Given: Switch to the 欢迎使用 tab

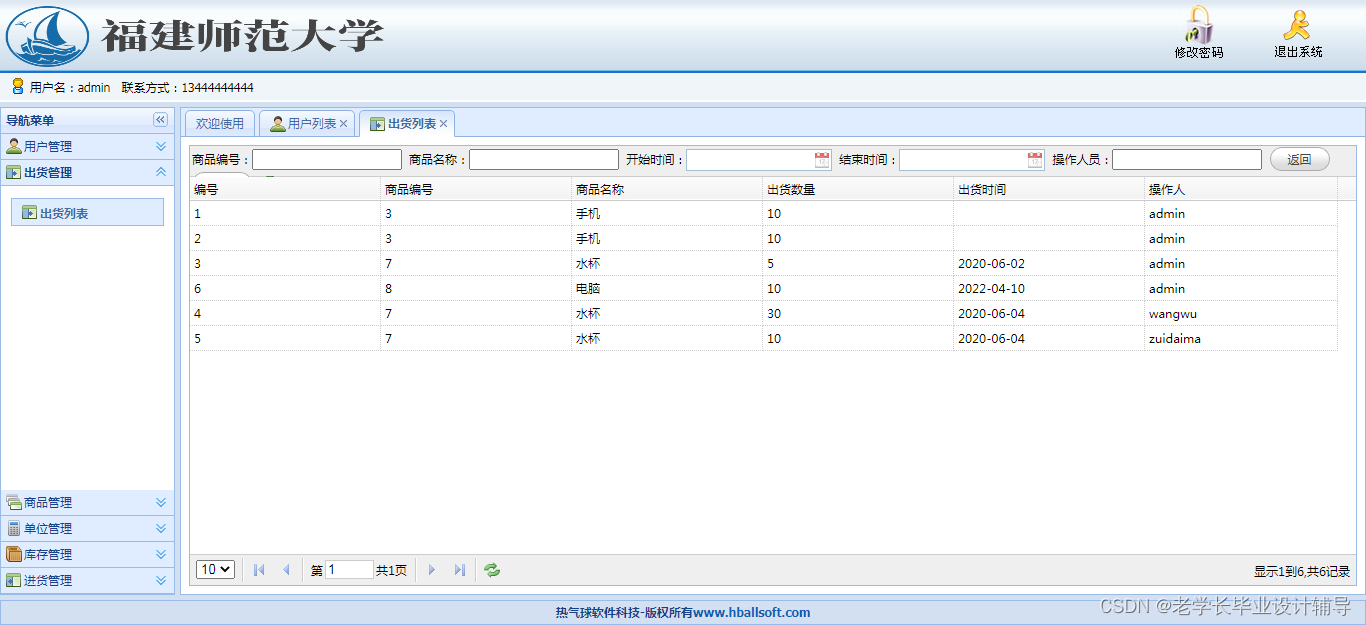Looking at the screenshot, I should (219, 123).
